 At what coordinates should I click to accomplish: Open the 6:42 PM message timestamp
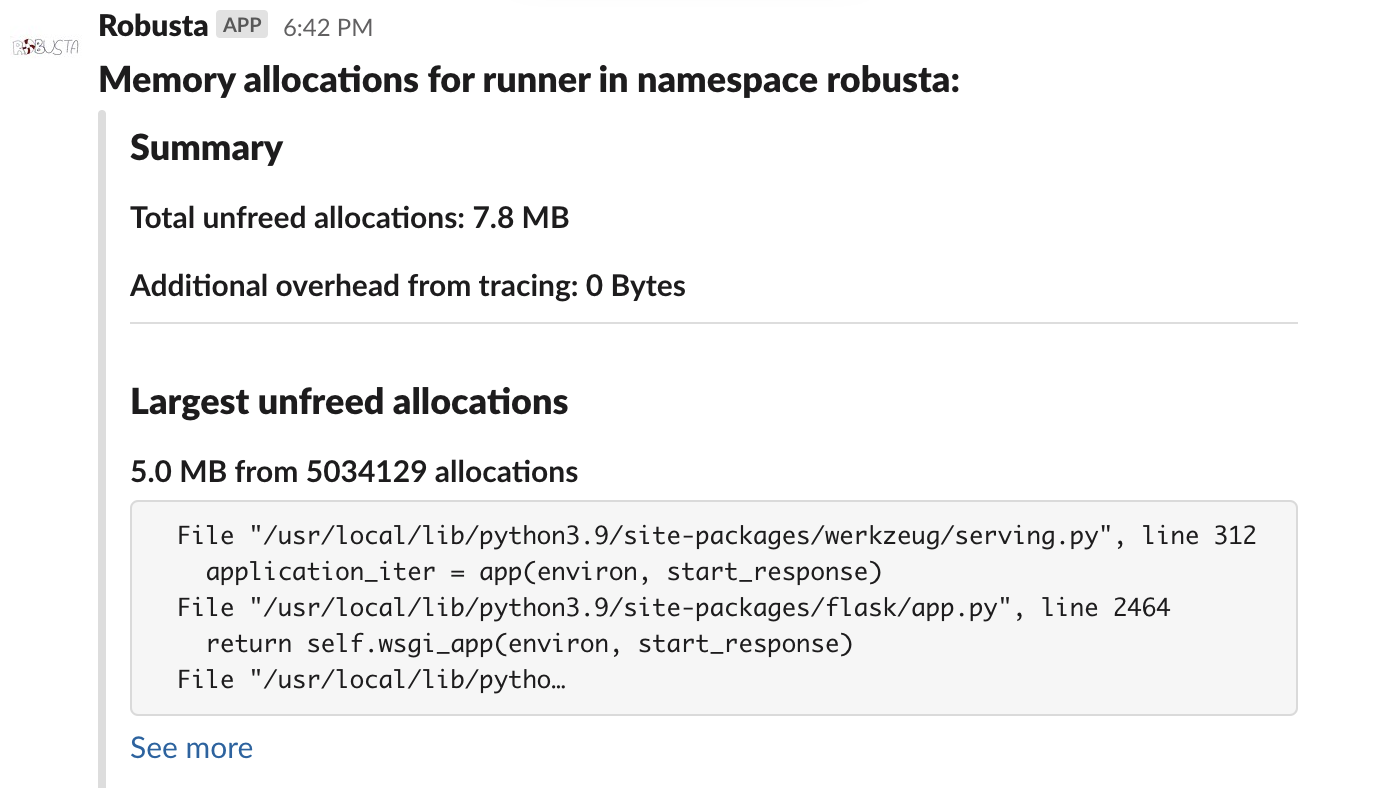(327, 28)
